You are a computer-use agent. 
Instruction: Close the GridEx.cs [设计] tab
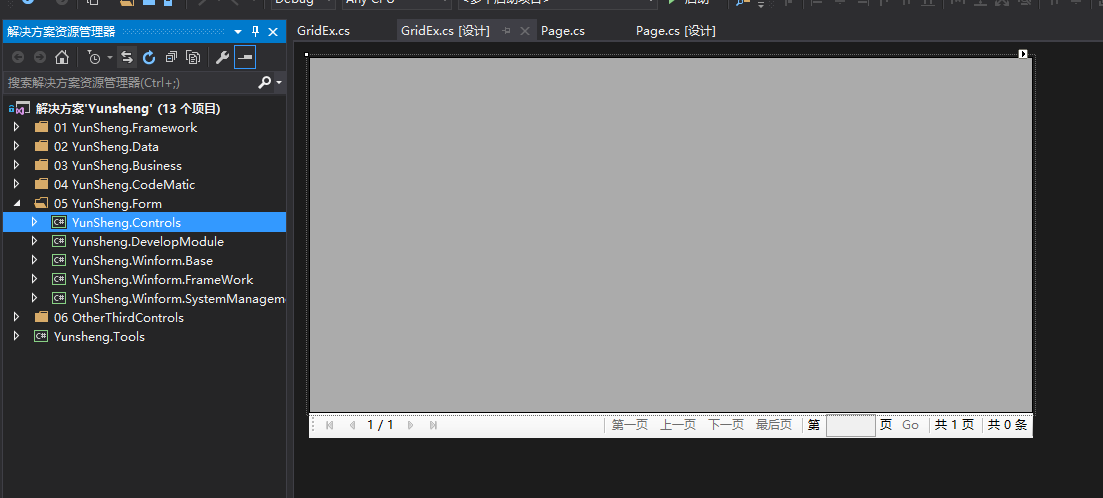pyautogui.click(x=524, y=31)
